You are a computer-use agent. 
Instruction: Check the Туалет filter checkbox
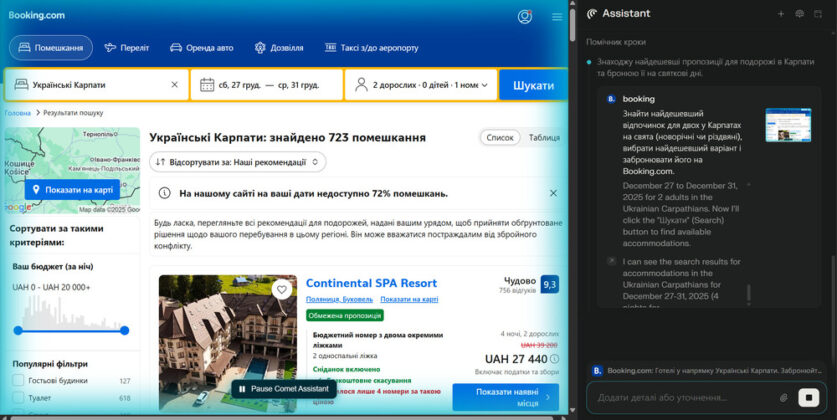coord(18,398)
